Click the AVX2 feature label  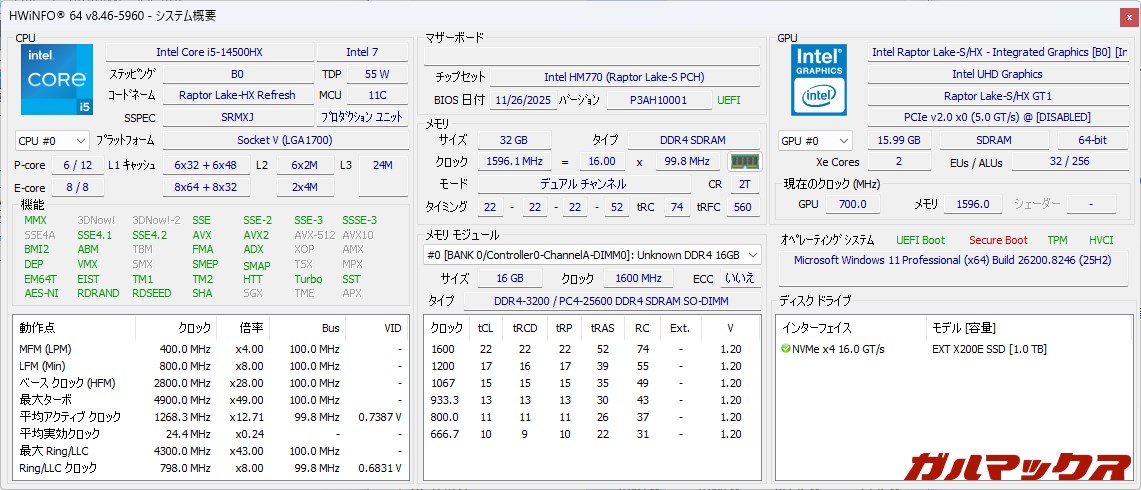[x=256, y=235]
